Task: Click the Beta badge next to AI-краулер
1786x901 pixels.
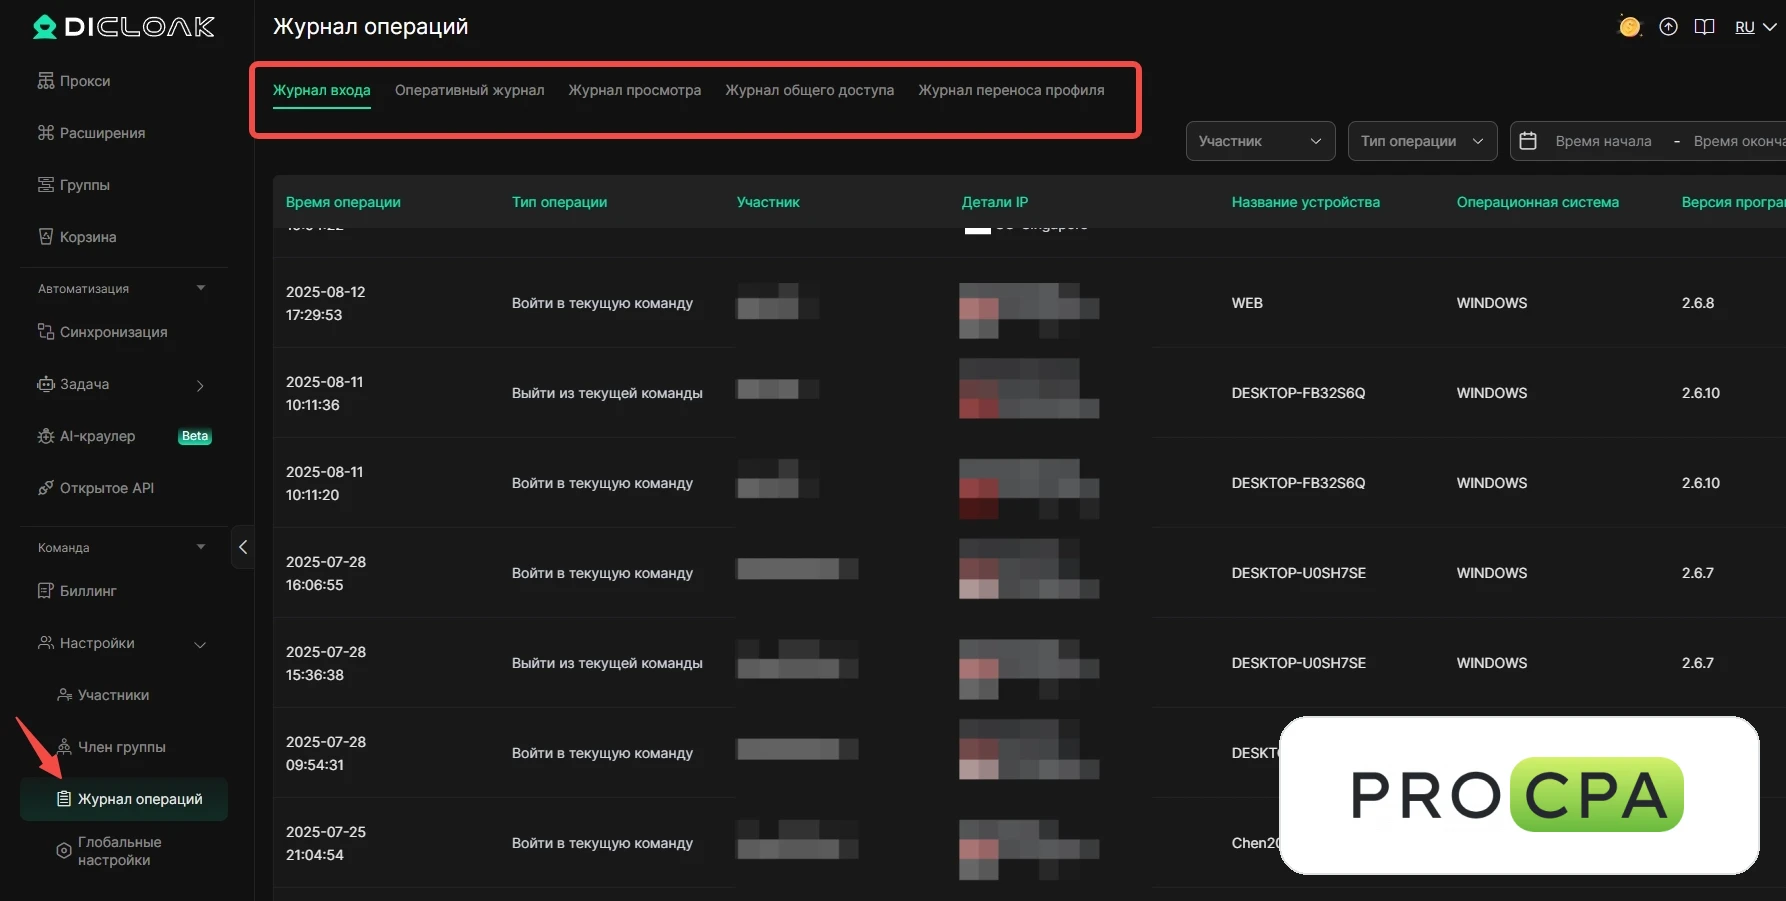Action: pyautogui.click(x=195, y=436)
